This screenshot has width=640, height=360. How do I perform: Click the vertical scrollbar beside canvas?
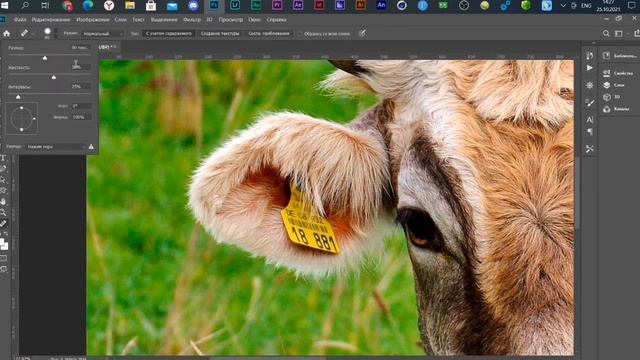click(x=578, y=192)
